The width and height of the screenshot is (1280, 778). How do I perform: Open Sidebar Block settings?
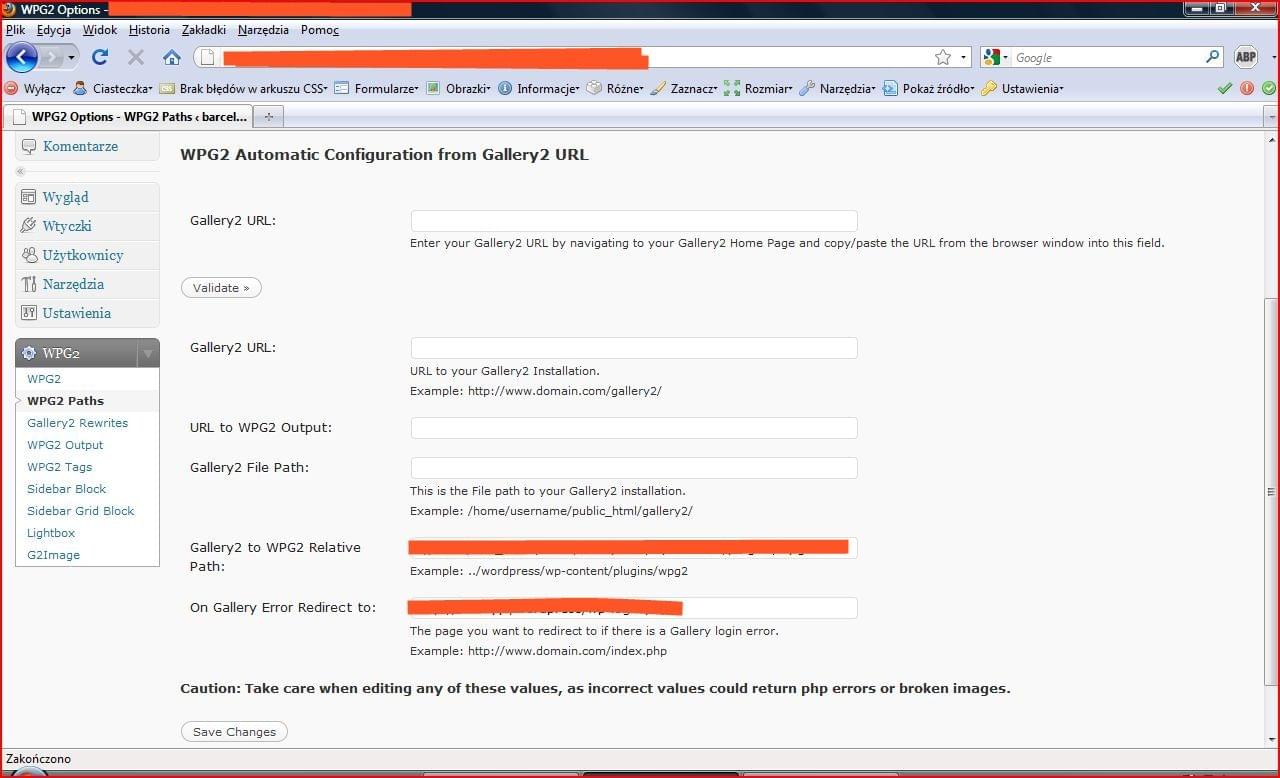(x=66, y=489)
